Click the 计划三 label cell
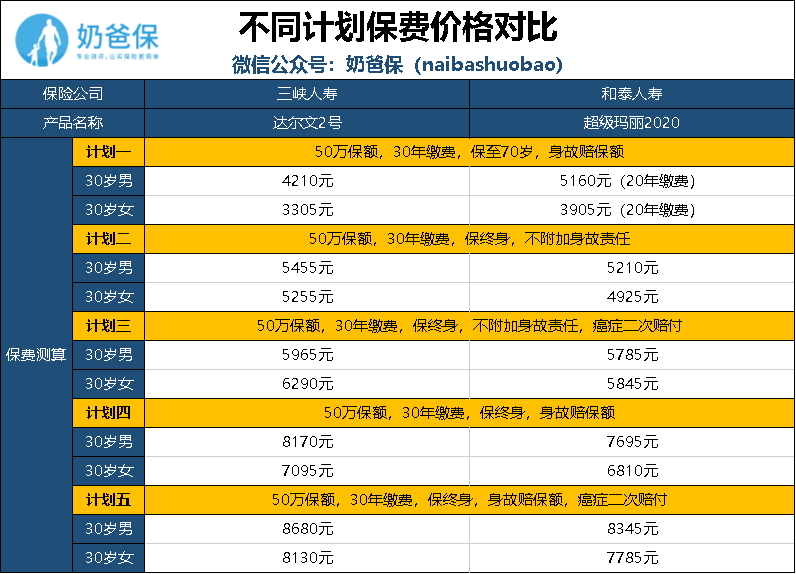The height and width of the screenshot is (574, 796). point(109,325)
